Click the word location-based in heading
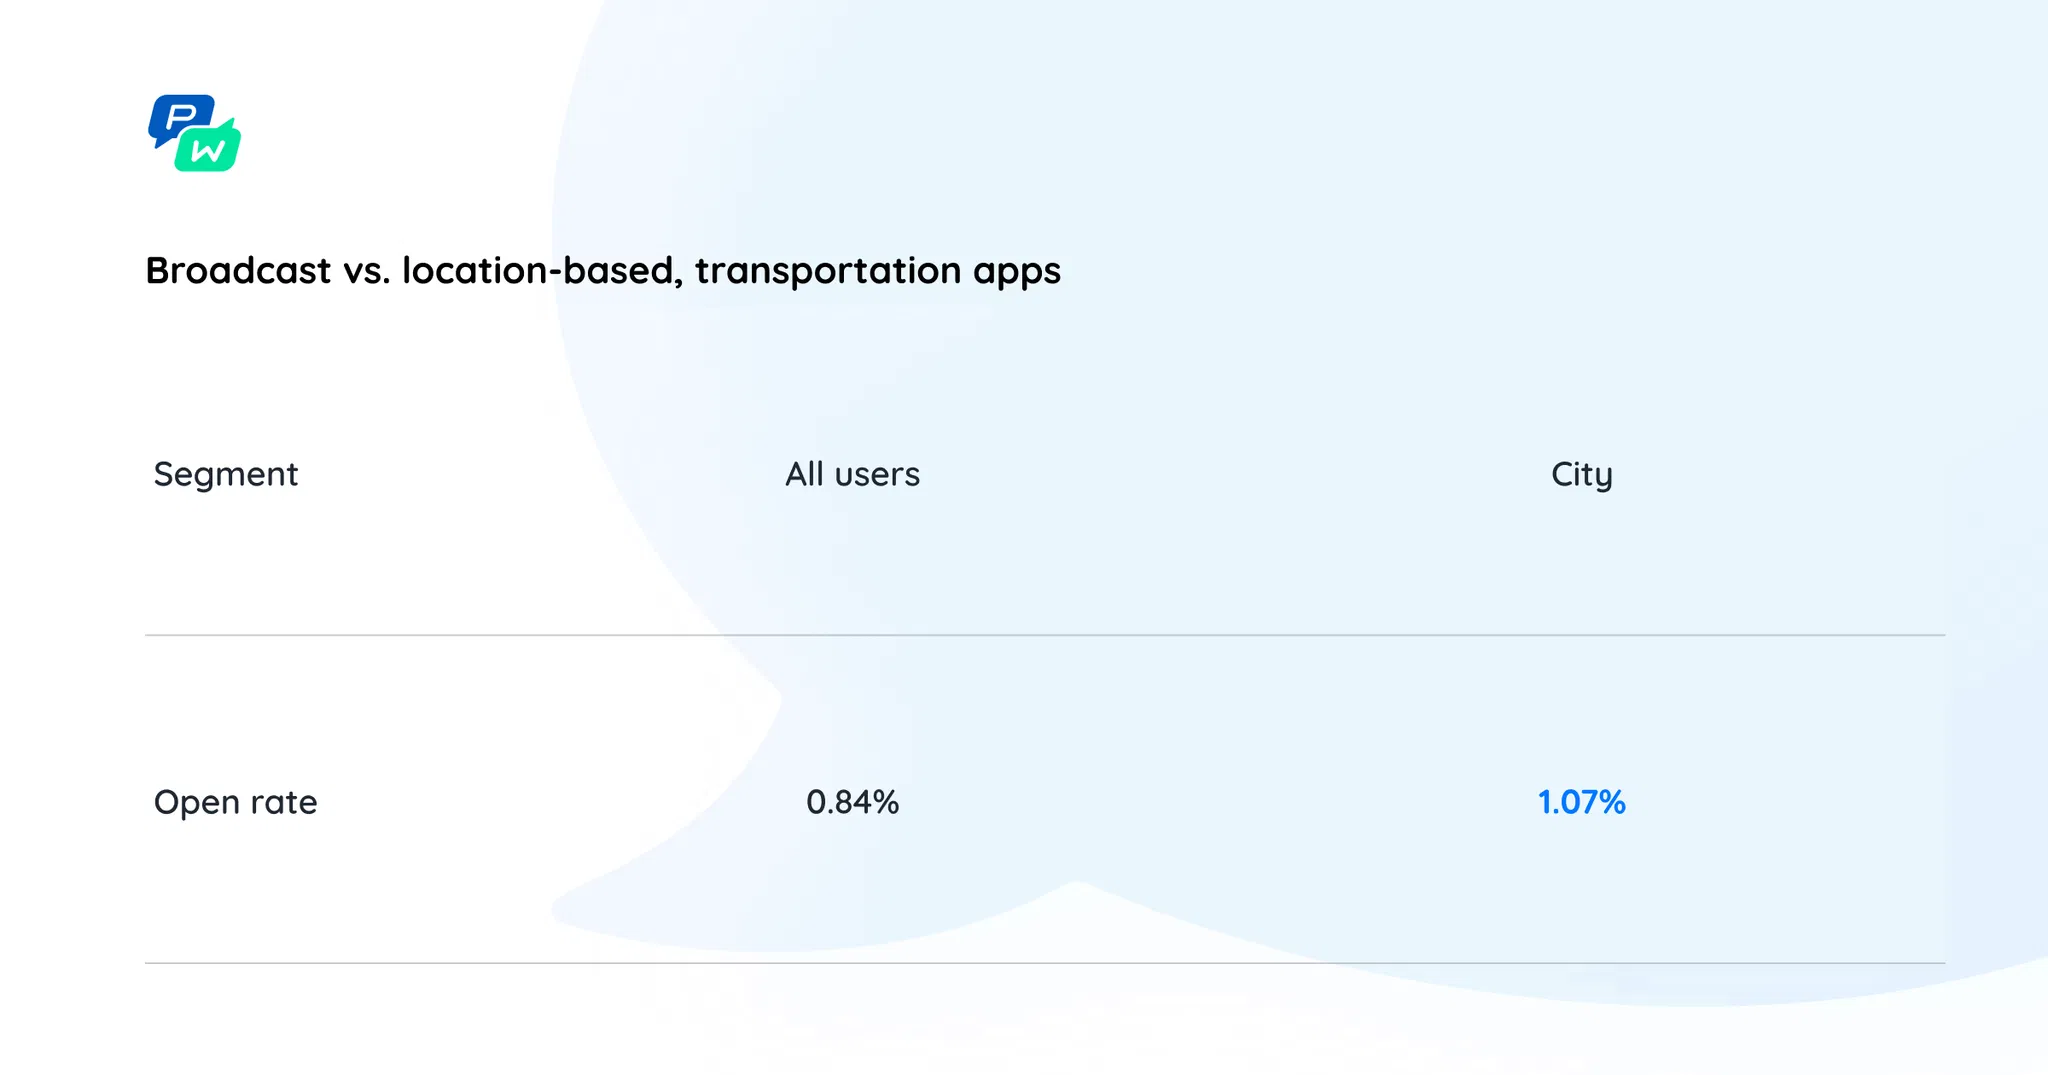The height and width of the screenshot is (1075, 2048). (542, 271)
